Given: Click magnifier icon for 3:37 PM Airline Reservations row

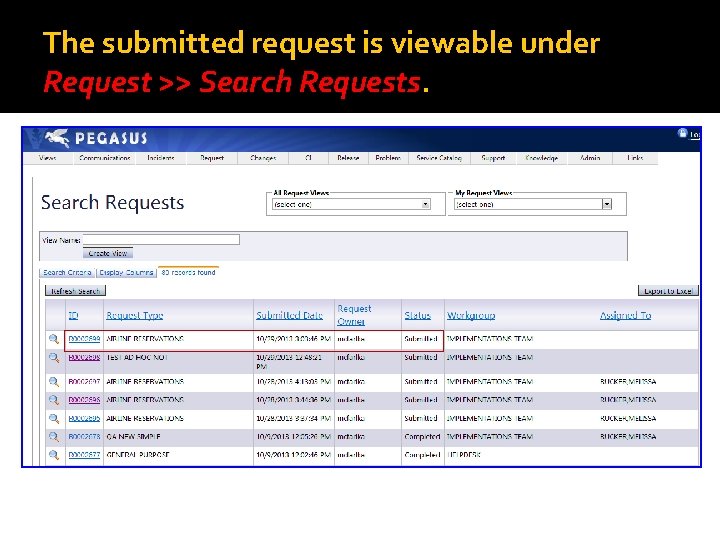Looking at the screenshot, I should click(x=54, y=419).
